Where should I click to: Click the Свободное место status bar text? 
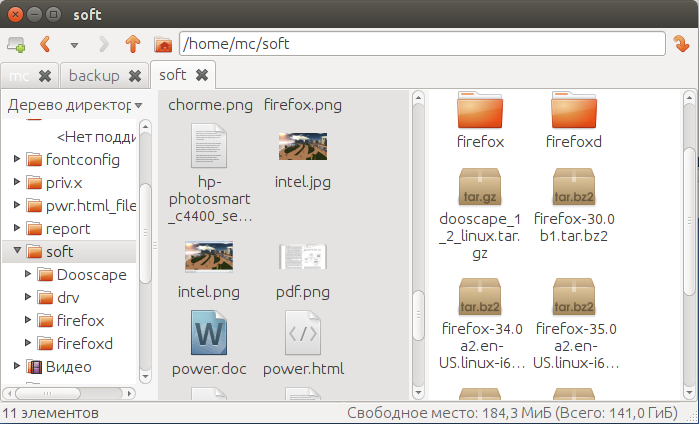pos(512,413)
